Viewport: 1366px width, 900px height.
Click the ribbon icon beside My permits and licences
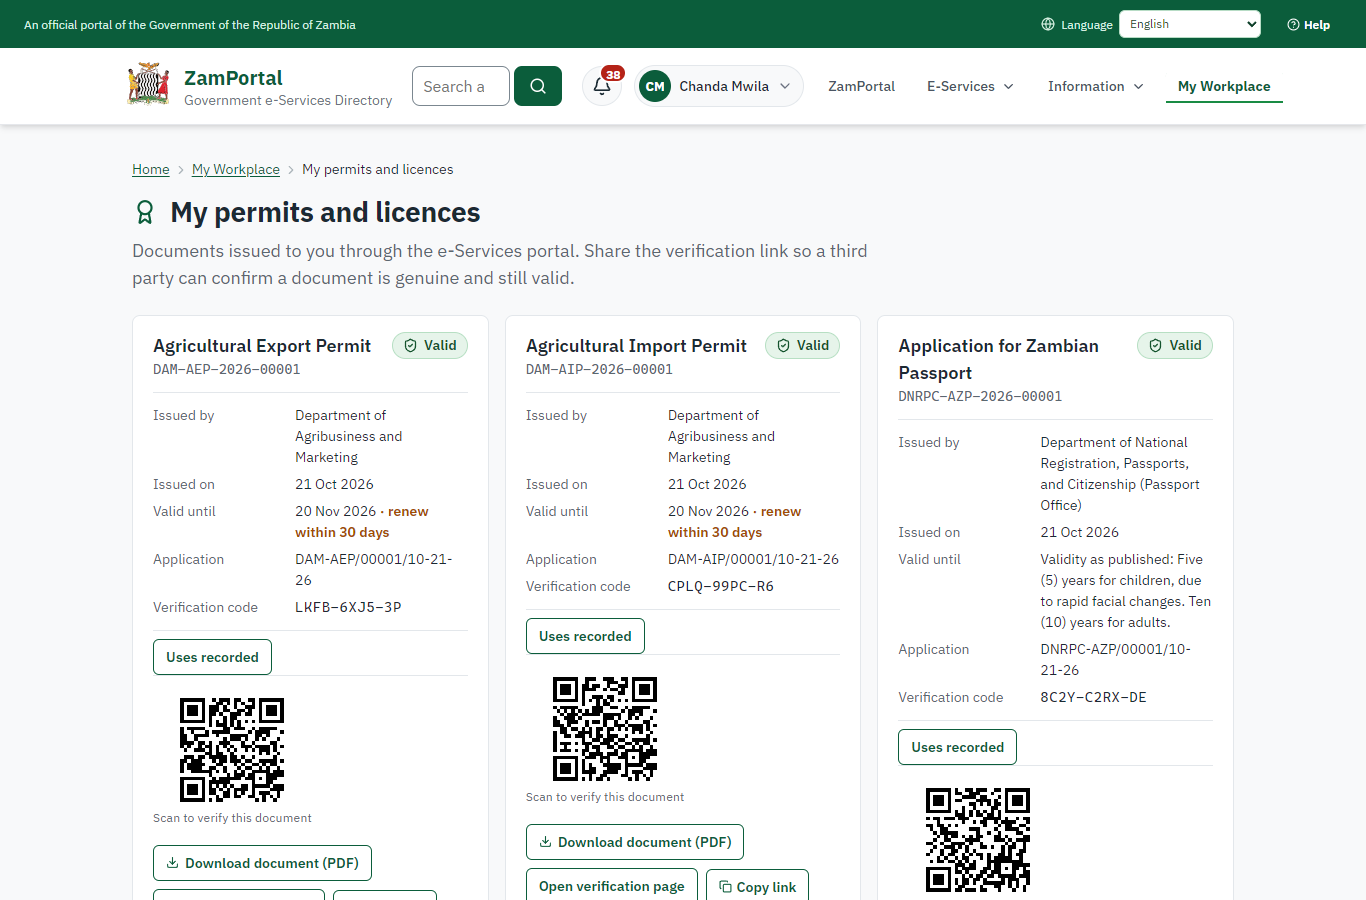tap(145, 212)
